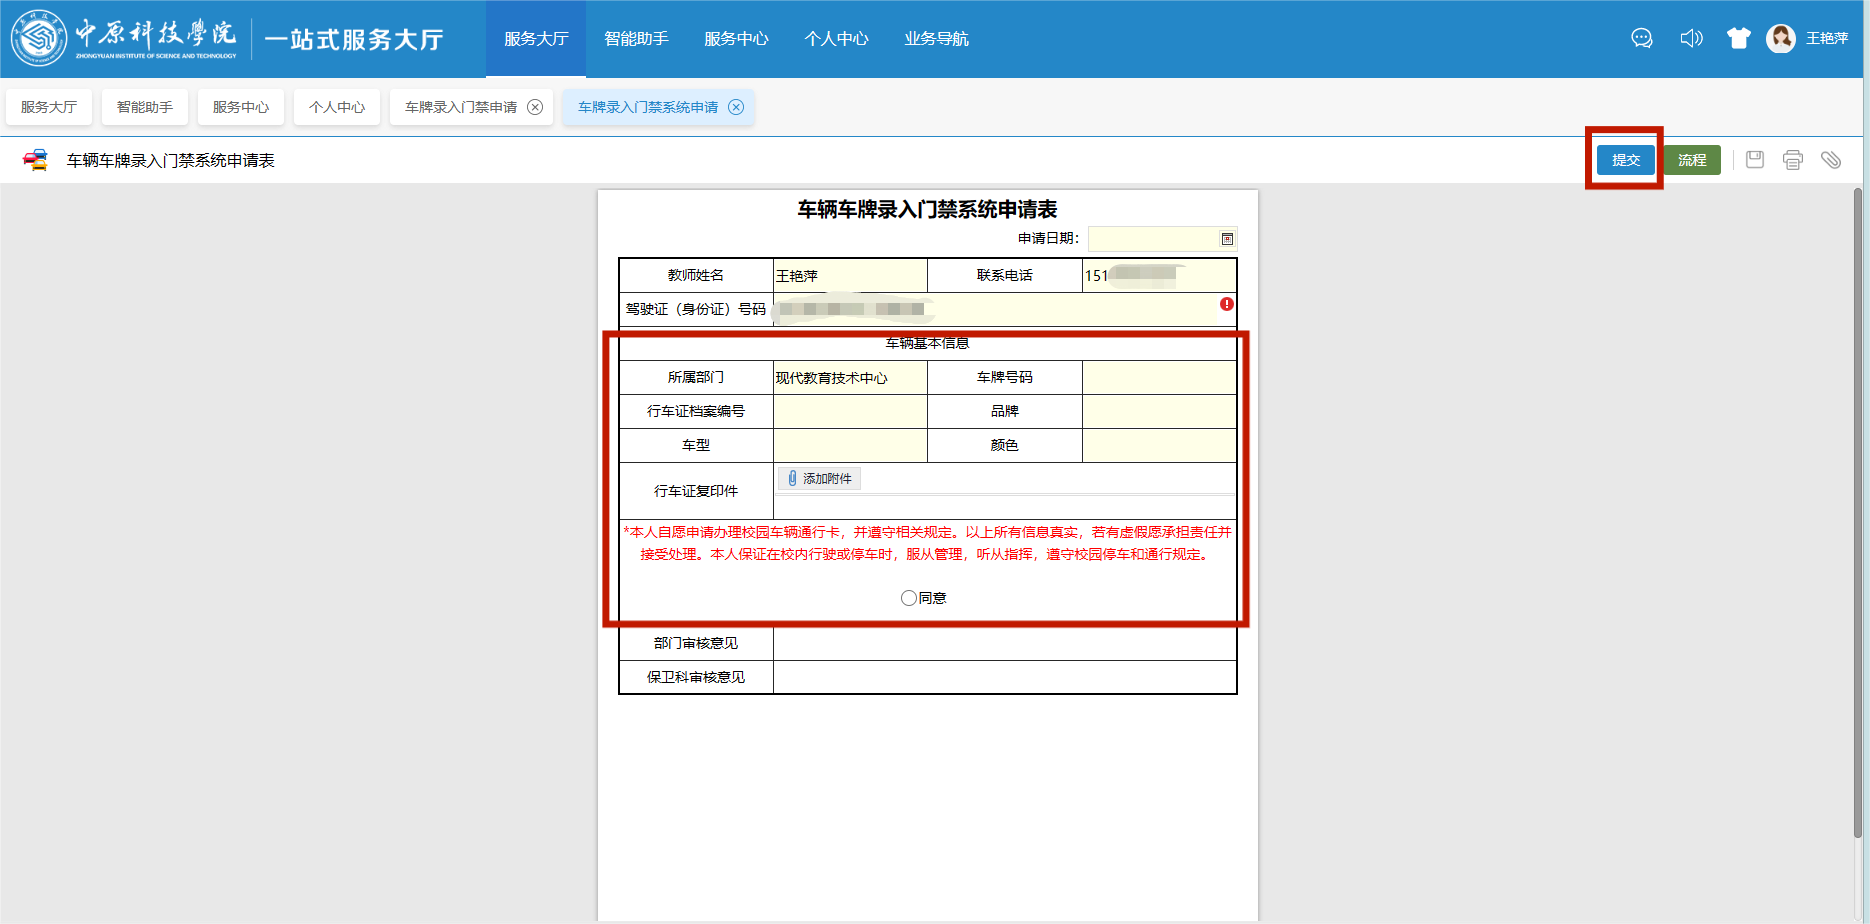Click the save disk icon

pos(1754,160)
